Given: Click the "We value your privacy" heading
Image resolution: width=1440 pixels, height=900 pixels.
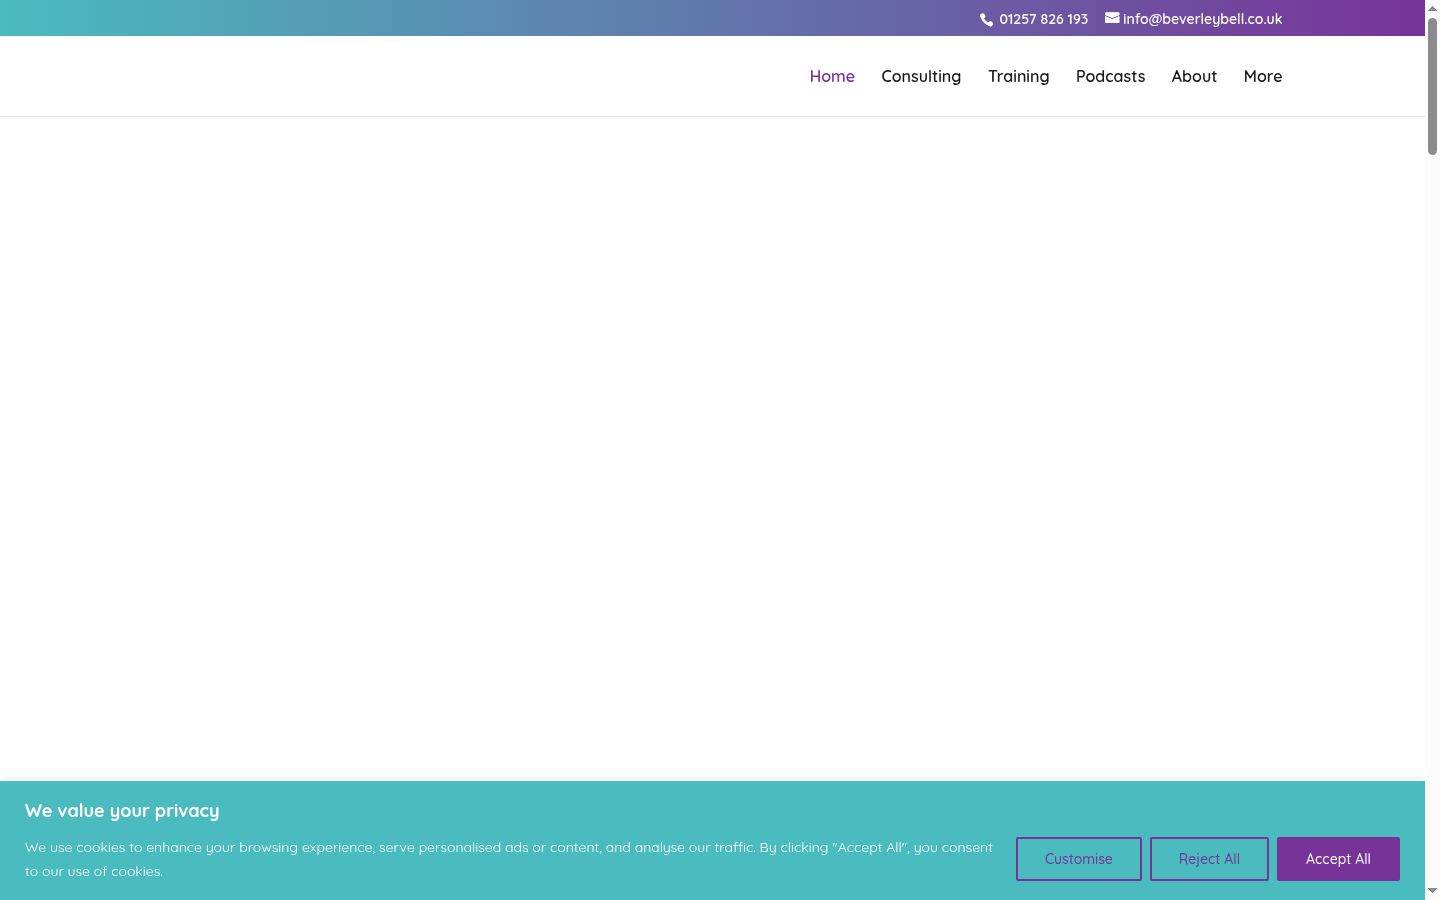Looking at the screenshot, I should 122,811.
